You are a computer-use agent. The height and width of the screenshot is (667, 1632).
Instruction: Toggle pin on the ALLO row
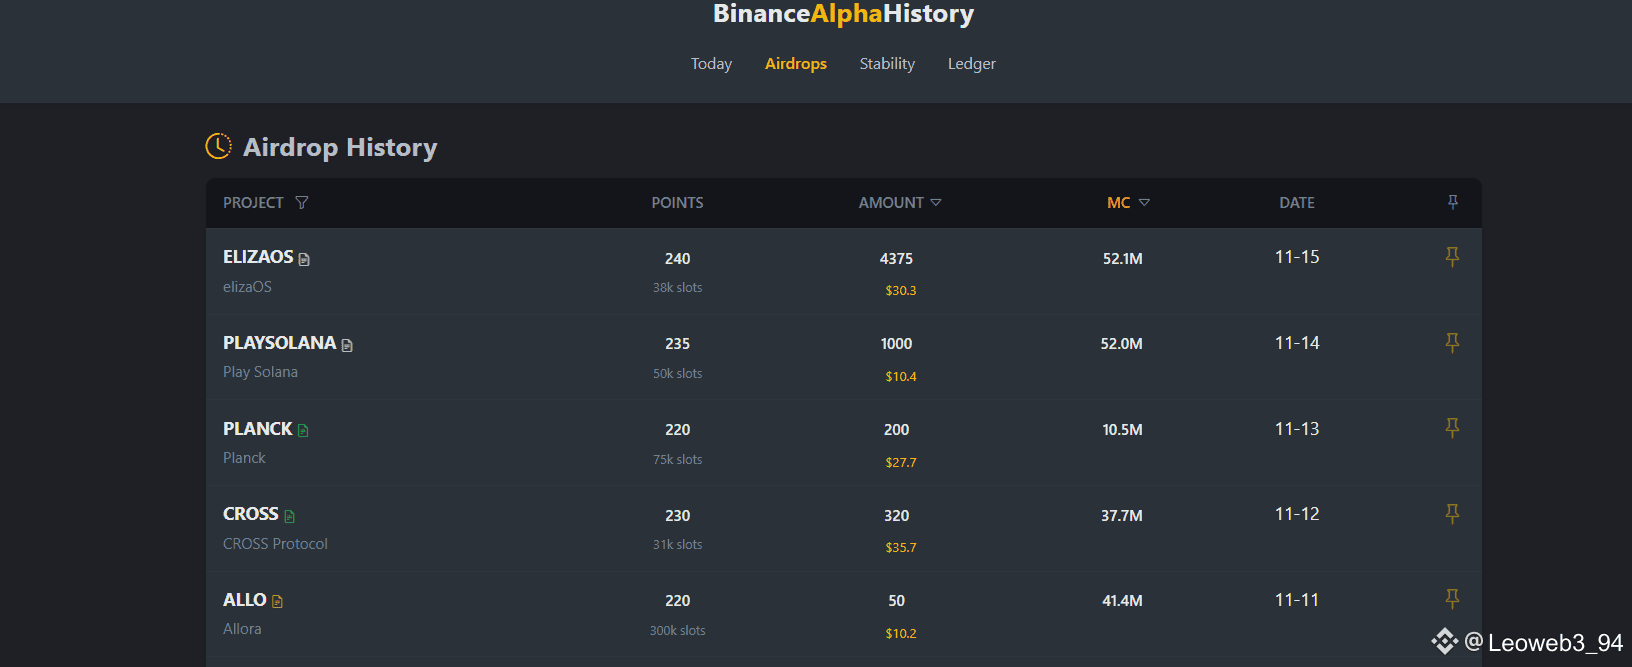[1452, 599]
